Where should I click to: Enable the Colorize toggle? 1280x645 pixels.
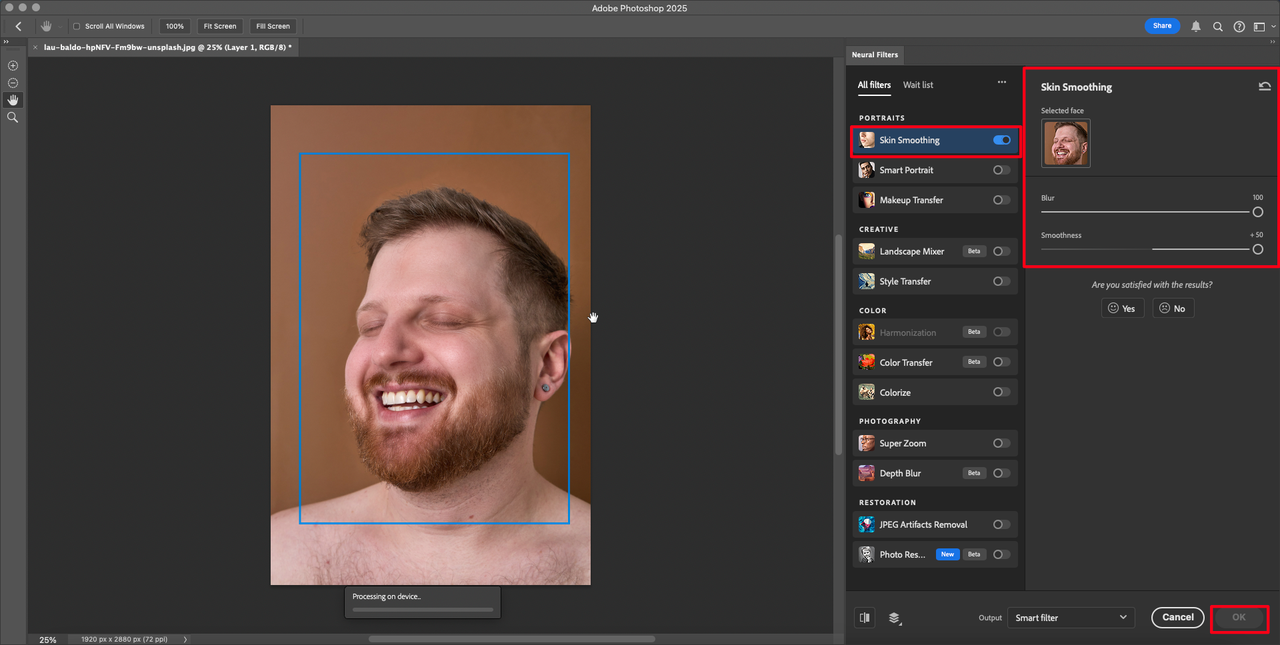click(x=1001, y=392)
